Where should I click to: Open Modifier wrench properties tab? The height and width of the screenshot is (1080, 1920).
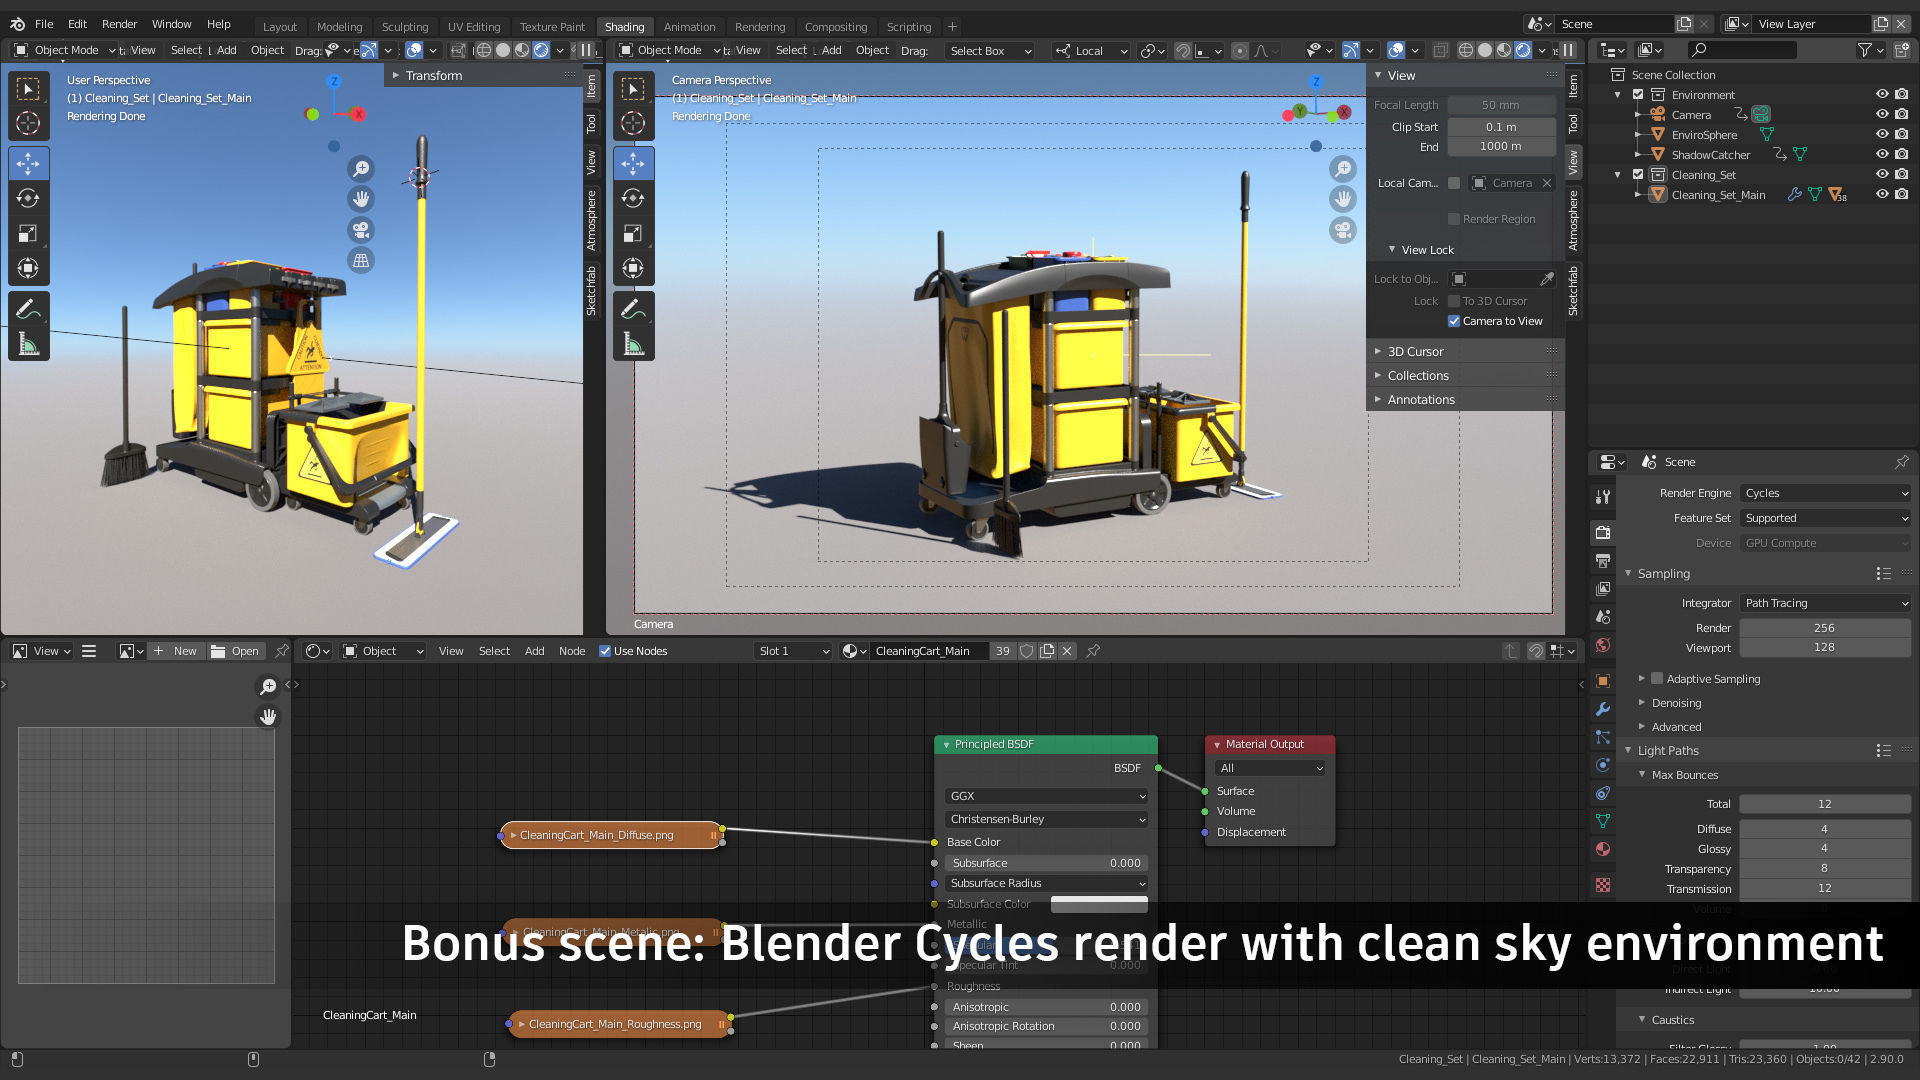click(1603, 708)
